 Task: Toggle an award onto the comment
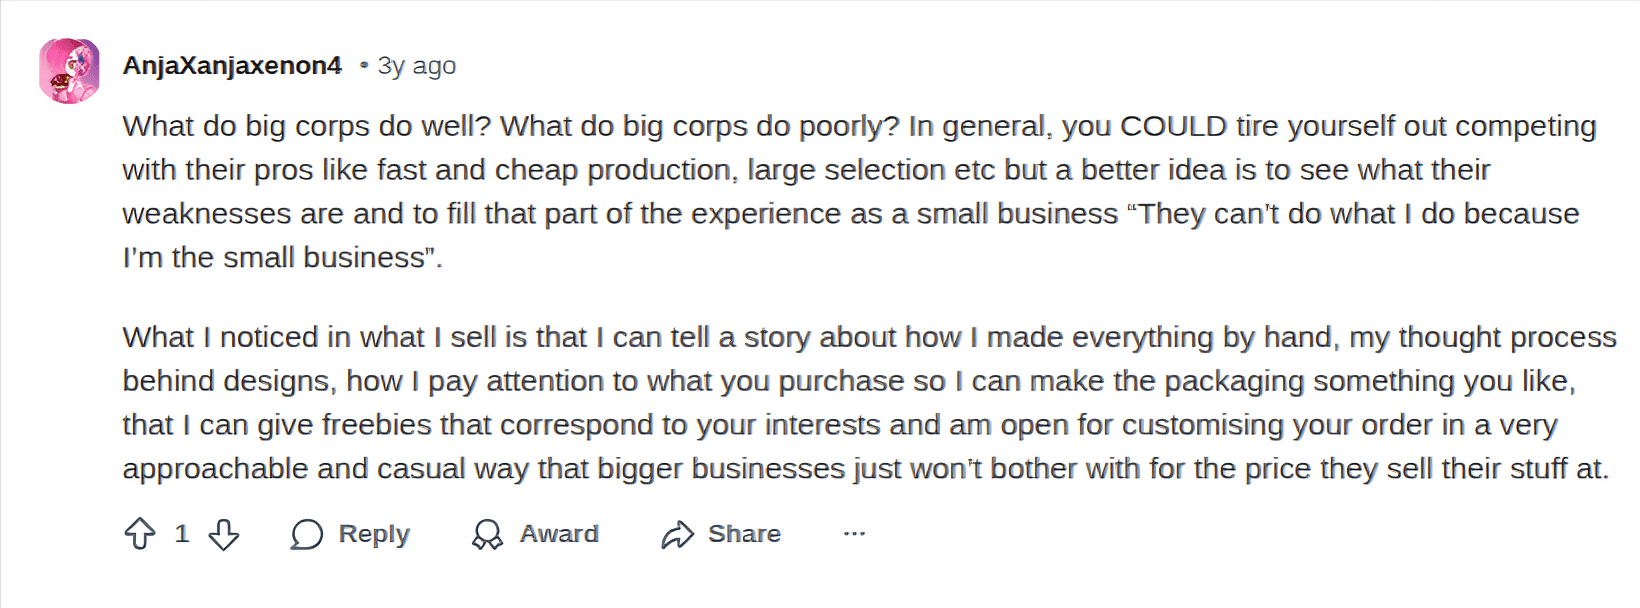pos(535,534)
